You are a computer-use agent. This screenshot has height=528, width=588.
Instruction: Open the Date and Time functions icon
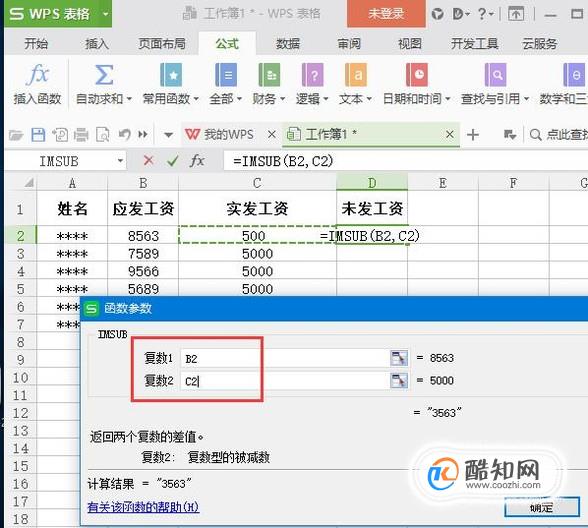click(x=417, y=75)
